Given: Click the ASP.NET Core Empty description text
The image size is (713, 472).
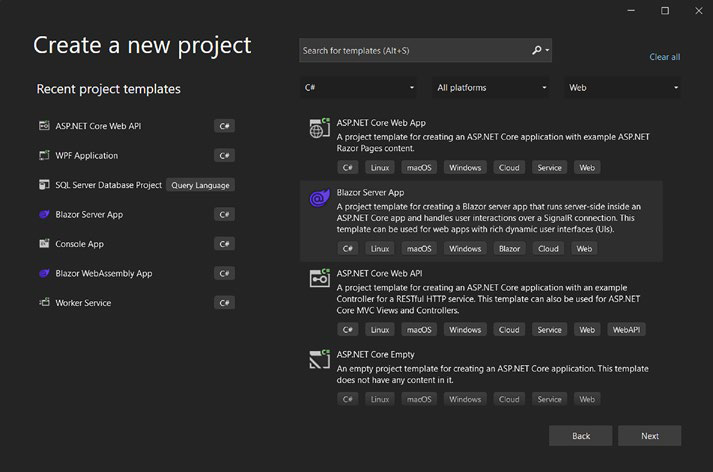Looking at the screenshot, I should [x=492, y=374].
